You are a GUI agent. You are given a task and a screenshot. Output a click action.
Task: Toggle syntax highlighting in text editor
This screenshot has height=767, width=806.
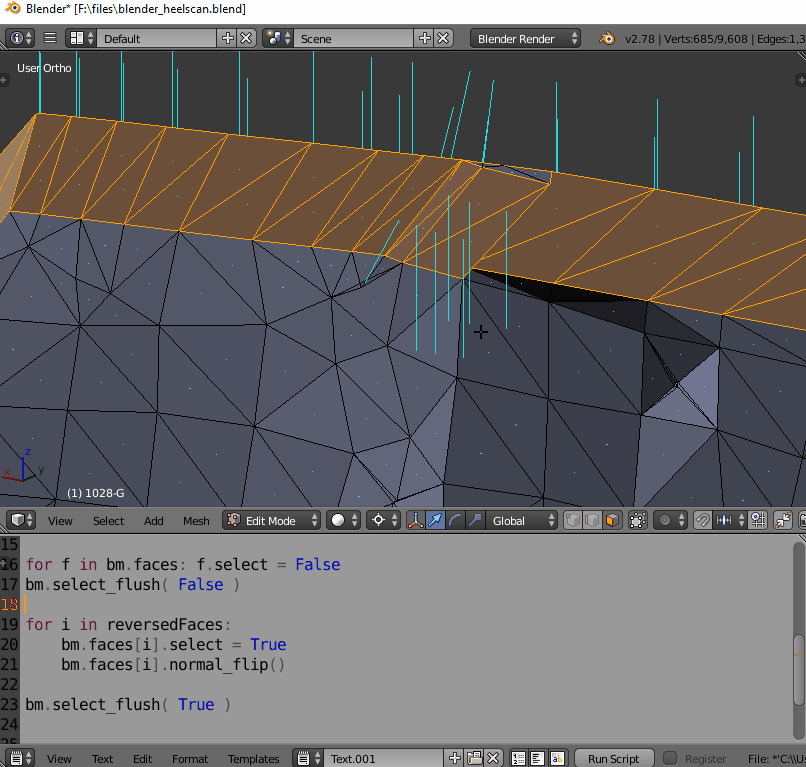(x=557, y=757)
